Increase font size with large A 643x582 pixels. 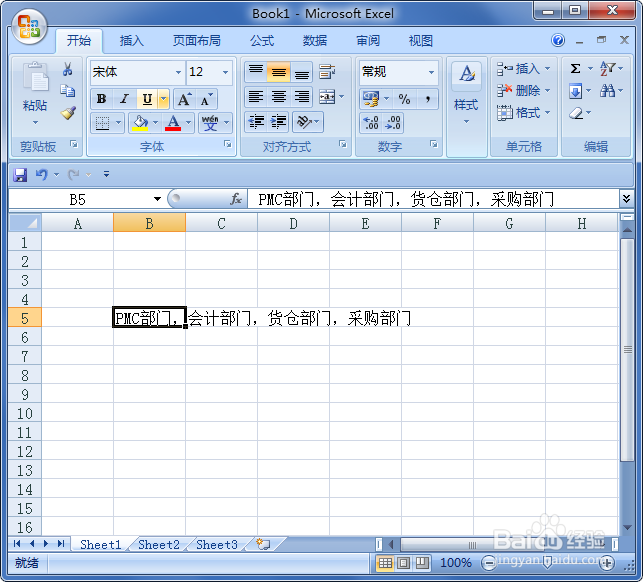coord(184,99)
